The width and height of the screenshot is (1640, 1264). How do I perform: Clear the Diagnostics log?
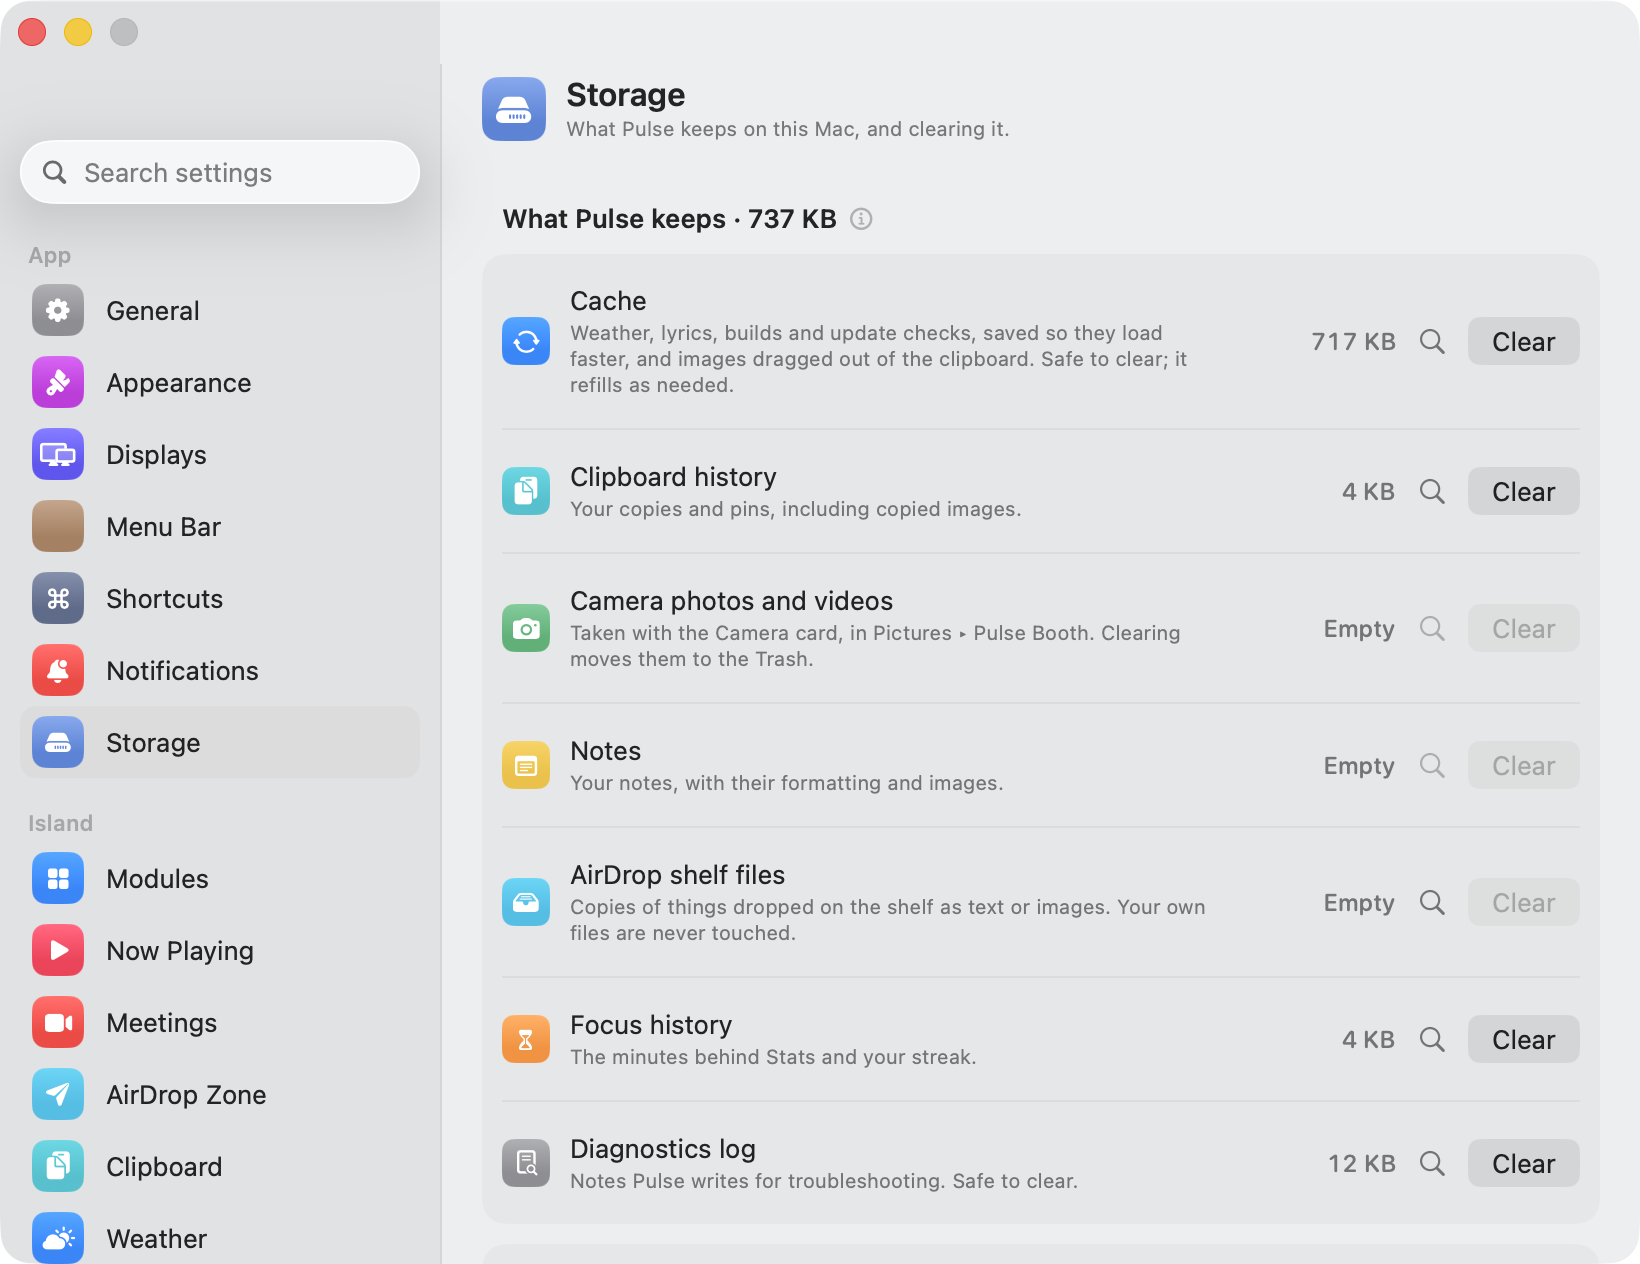pos(1523,1163)
